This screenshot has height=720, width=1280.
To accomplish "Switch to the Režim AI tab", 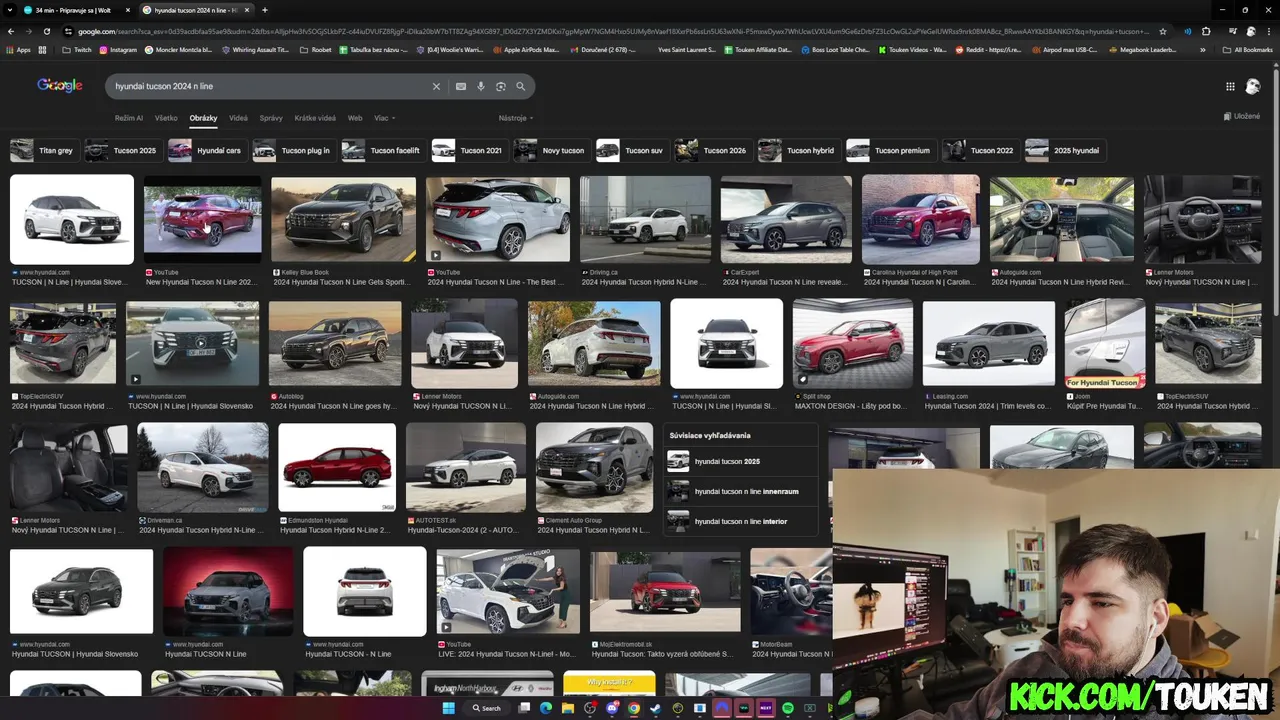I will coord(129,118).
